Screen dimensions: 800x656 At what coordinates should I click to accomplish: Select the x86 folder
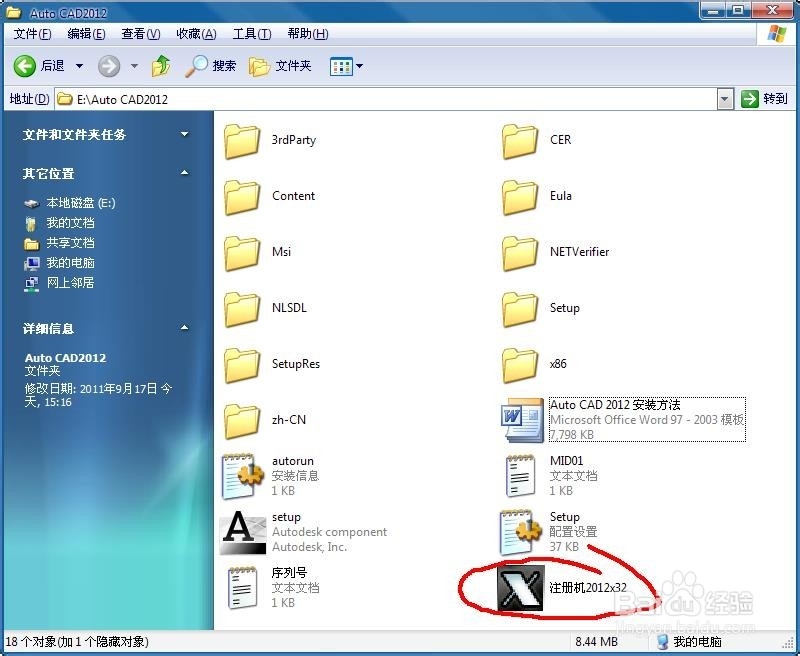(x=534, y=365)
